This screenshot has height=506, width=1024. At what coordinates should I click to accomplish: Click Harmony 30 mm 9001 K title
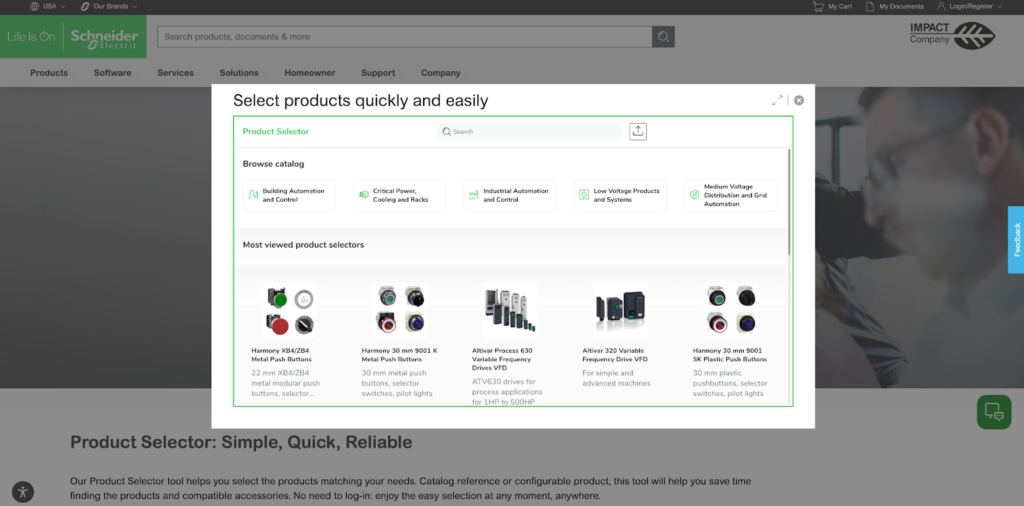[400, 355]
